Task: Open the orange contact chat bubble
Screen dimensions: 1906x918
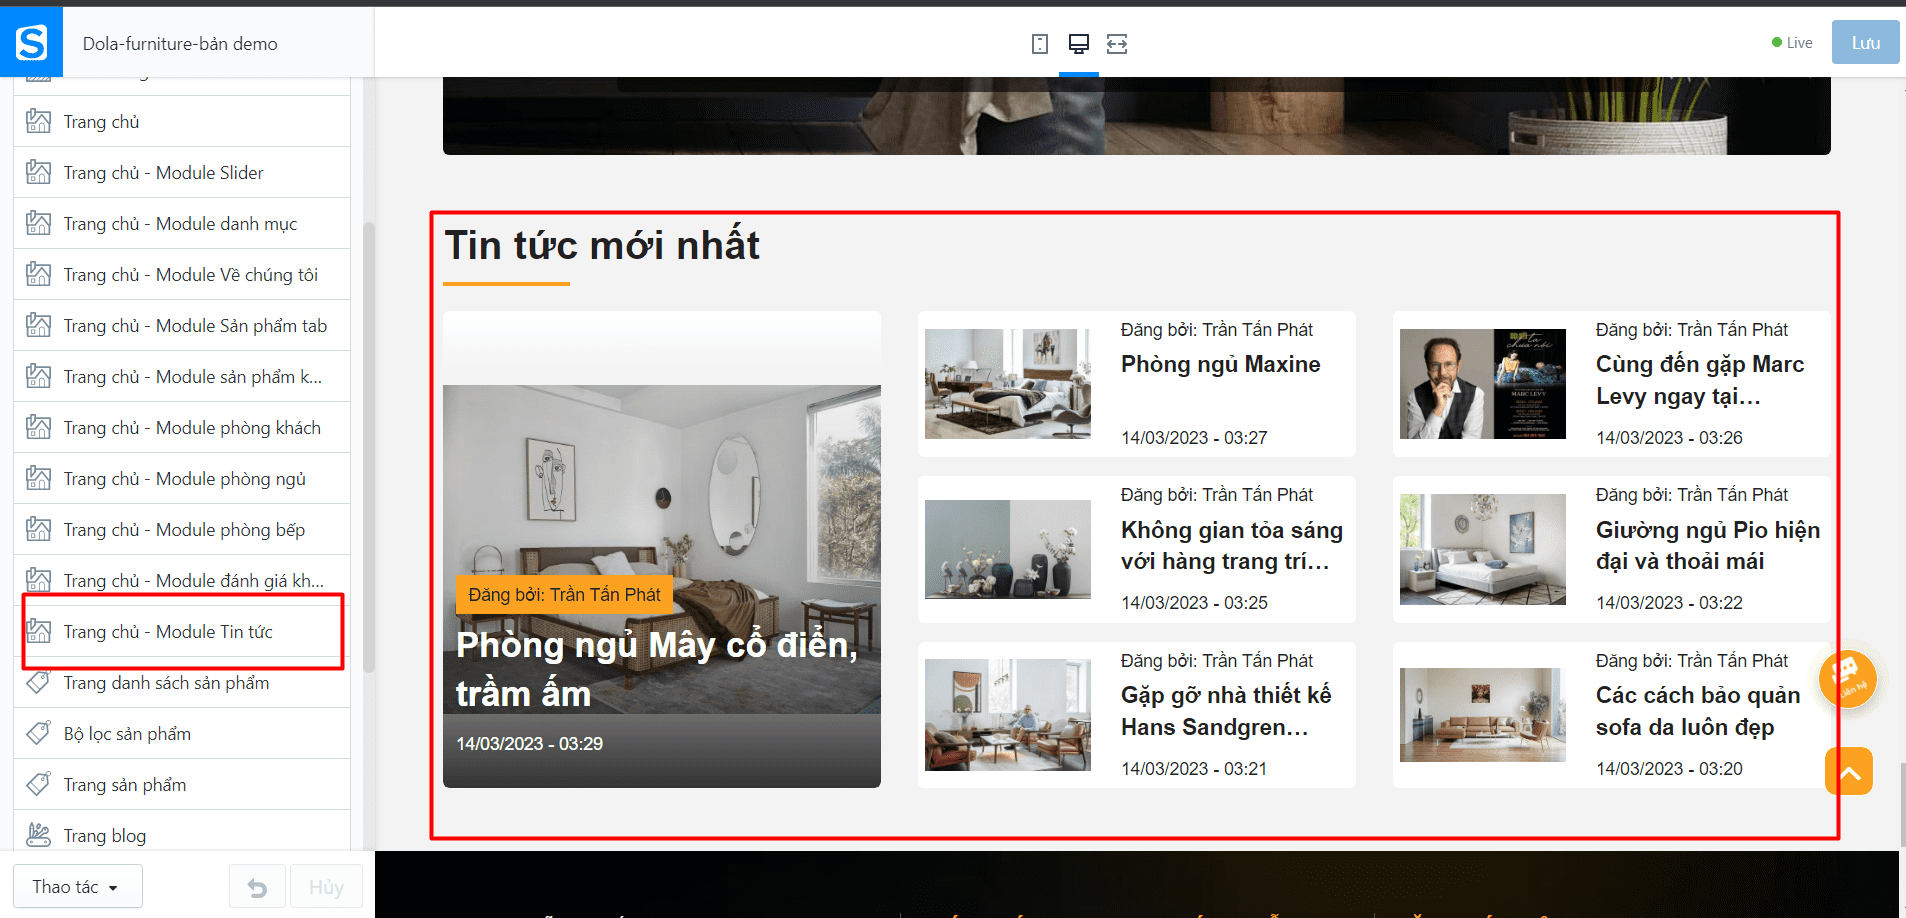Action: [1847, 679]
